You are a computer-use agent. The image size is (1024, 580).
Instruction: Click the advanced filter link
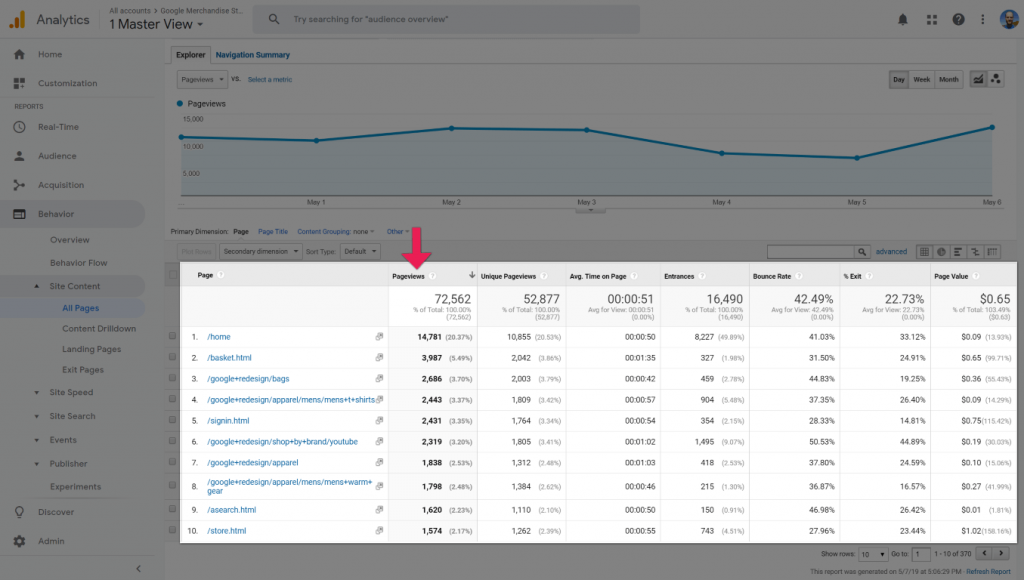coord(890,251)
